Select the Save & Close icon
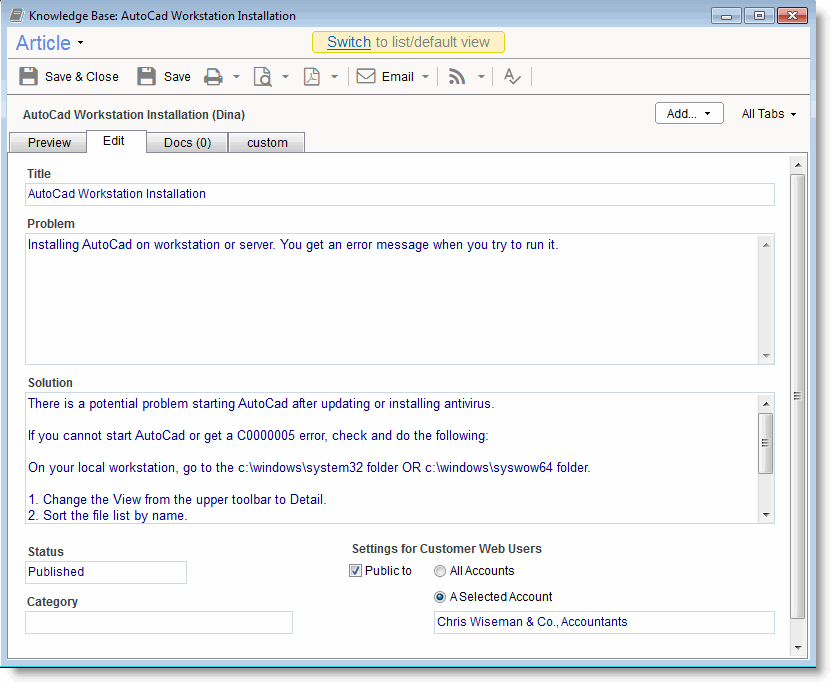 click(27, 76)
